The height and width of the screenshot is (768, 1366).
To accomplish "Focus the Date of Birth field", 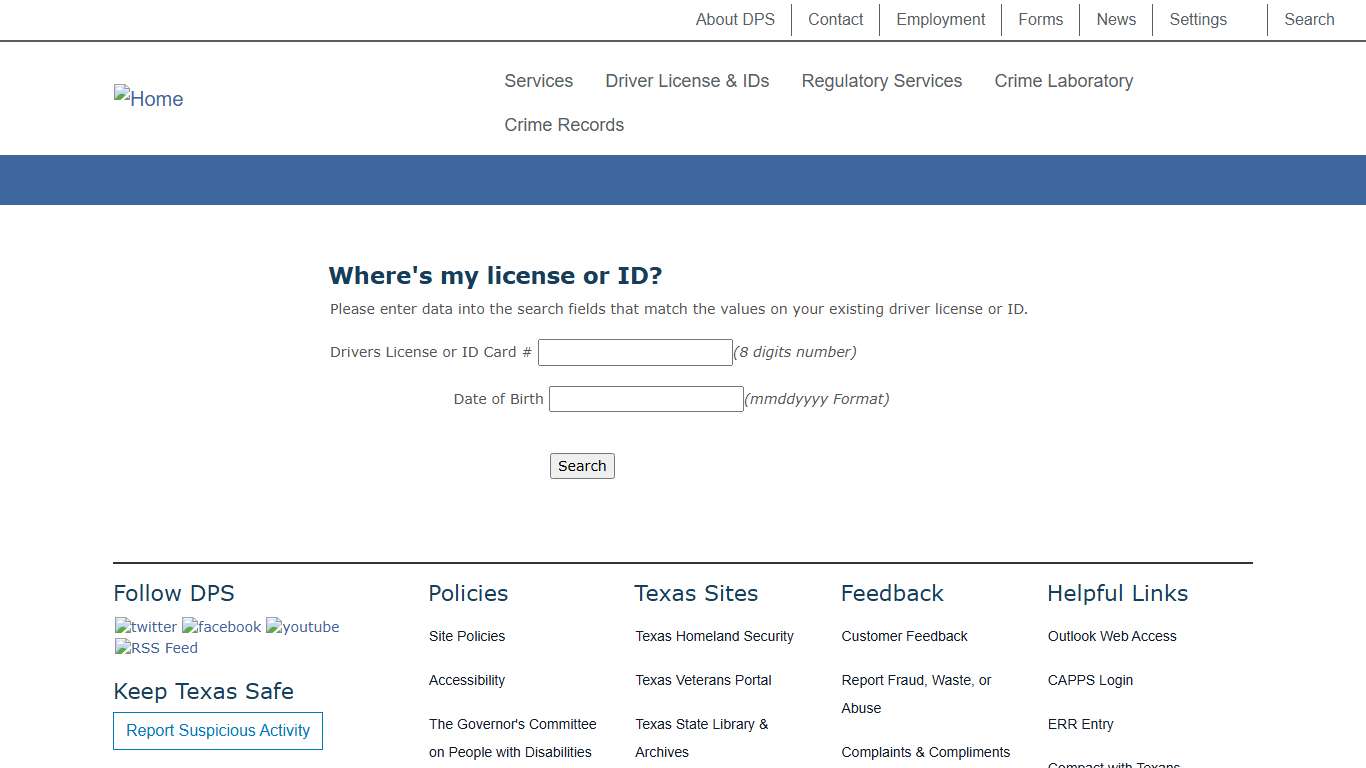I will 645,398.
